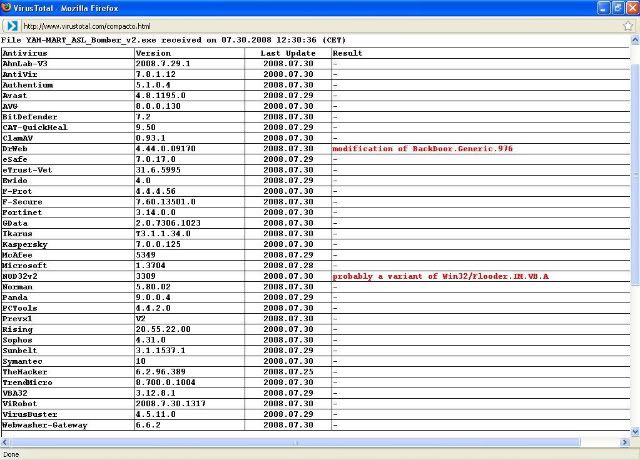
Task: Restore down the Firefox window
Action: [618, 8]
